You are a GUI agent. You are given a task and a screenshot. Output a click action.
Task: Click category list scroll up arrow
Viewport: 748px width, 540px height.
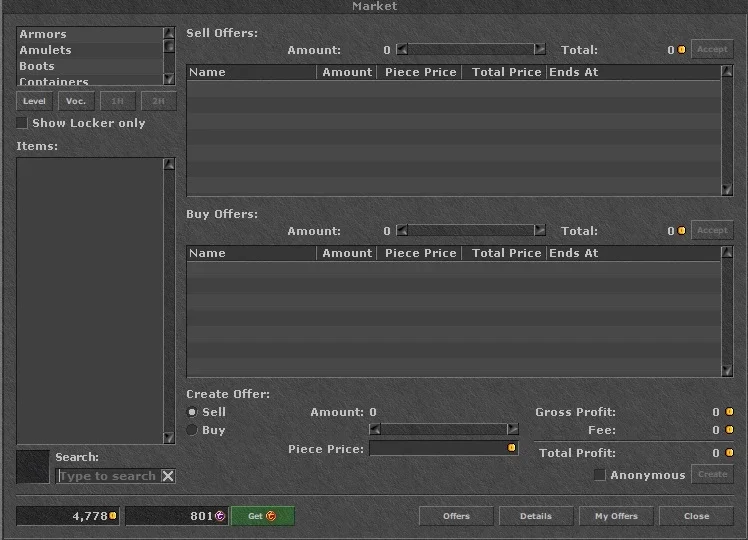pos(169,33)
